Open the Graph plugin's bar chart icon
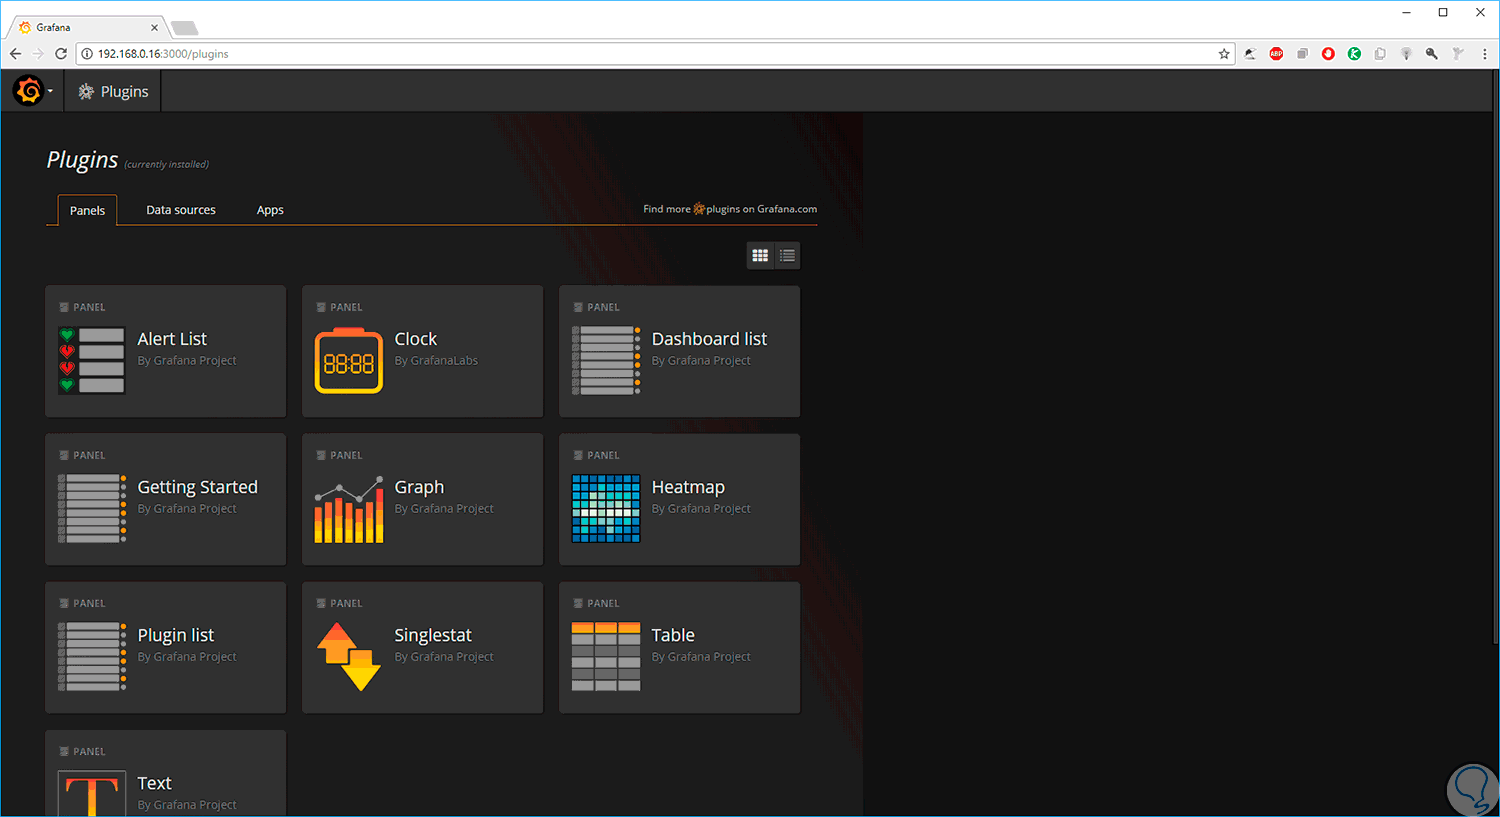The width and height of the screenshot is (1500, 817). click(349, 508)
